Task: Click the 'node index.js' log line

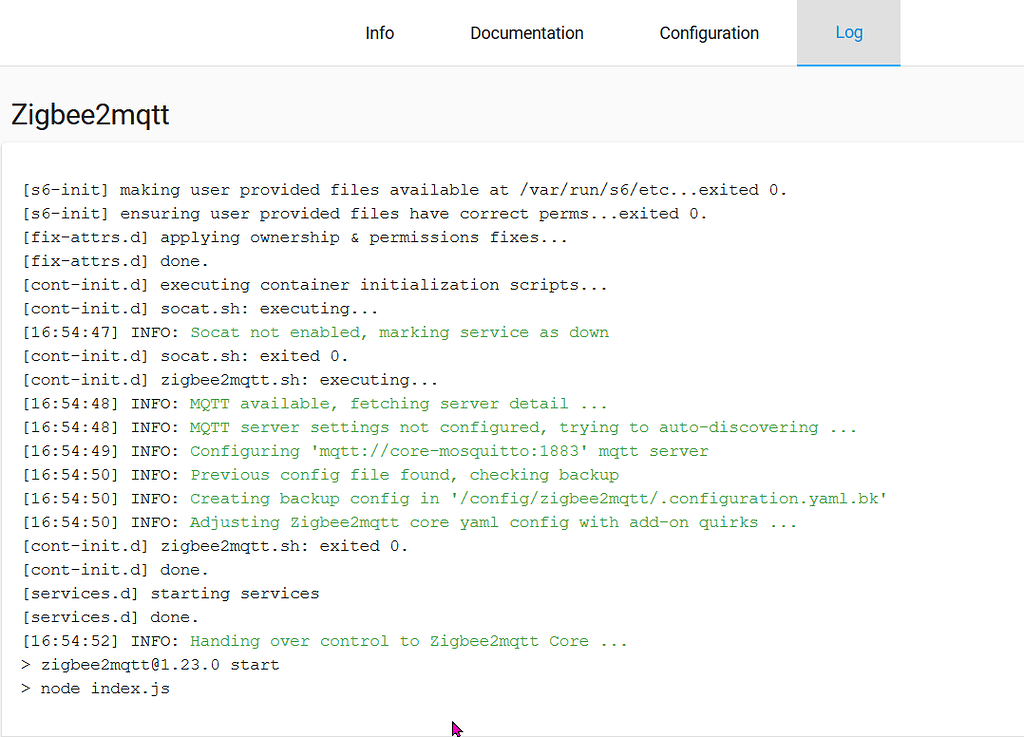Action: tap(96, 688)
